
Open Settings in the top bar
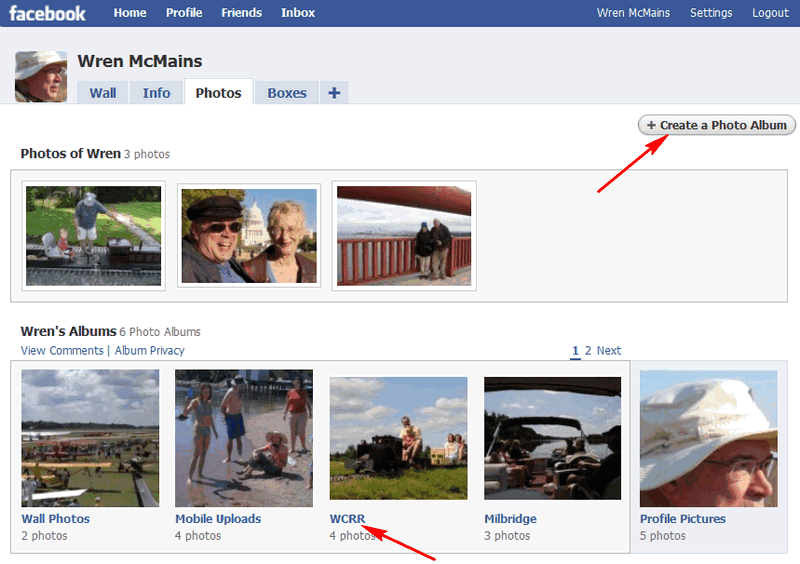711,13
